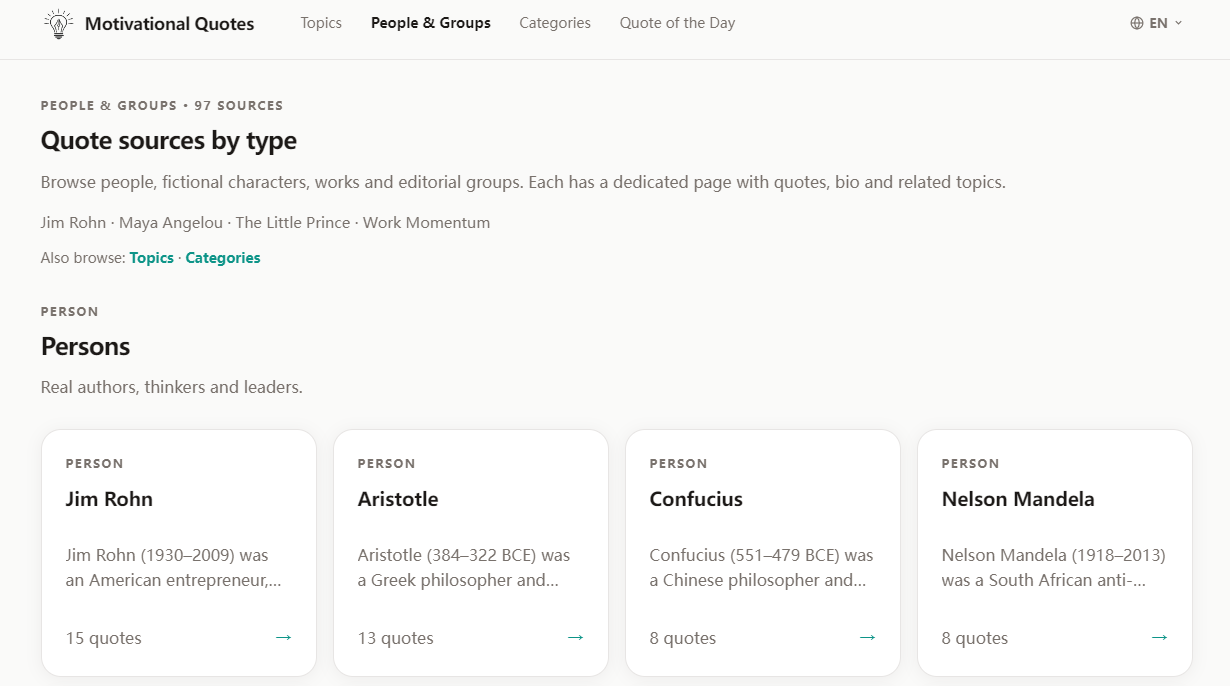Image resolution: width=1230 pixels, height=686 pixels.
Task: Select the Confucius card title
Action: point(696,499)
